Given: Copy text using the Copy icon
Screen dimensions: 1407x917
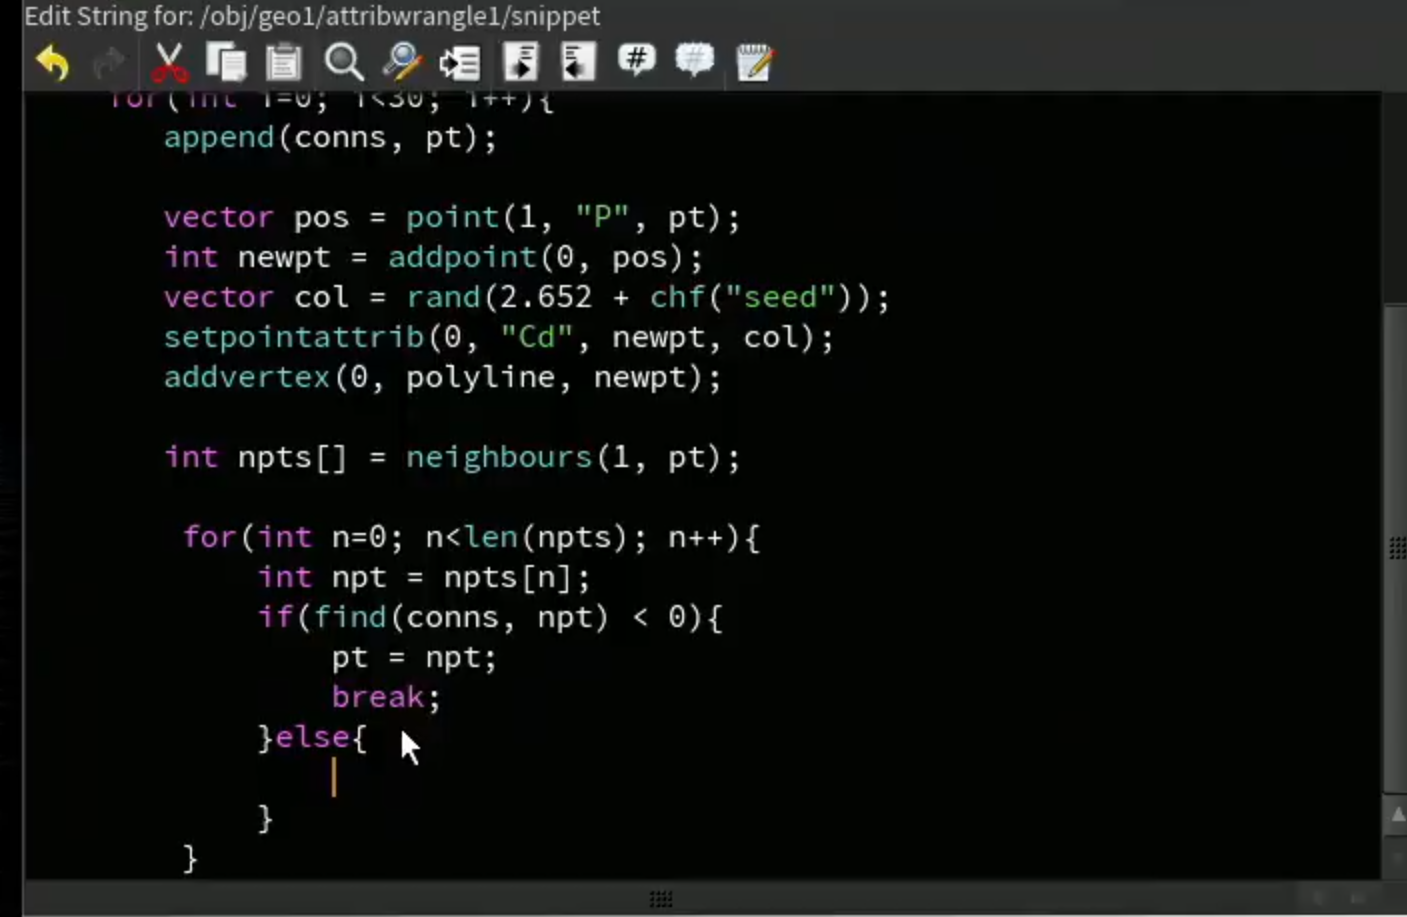Looking at the screenshot, I should click(226, 62).
